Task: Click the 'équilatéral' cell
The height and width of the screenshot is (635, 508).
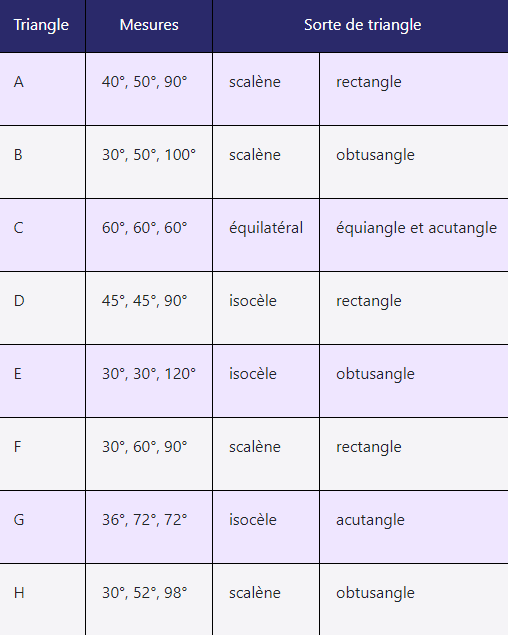Action: click(x=266, y=235)
